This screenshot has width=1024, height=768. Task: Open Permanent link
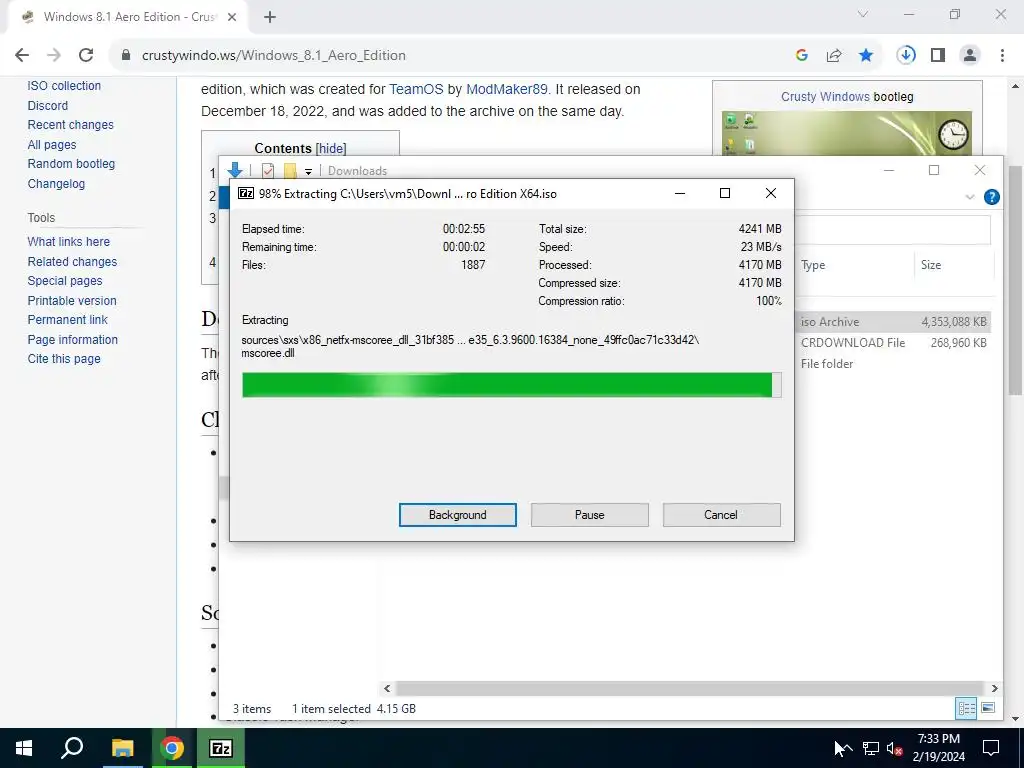tap(67, 319)
